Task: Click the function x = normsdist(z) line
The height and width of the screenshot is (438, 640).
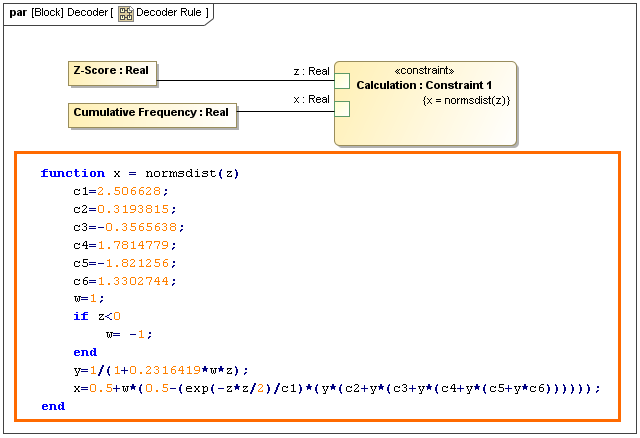Action: 140,173
